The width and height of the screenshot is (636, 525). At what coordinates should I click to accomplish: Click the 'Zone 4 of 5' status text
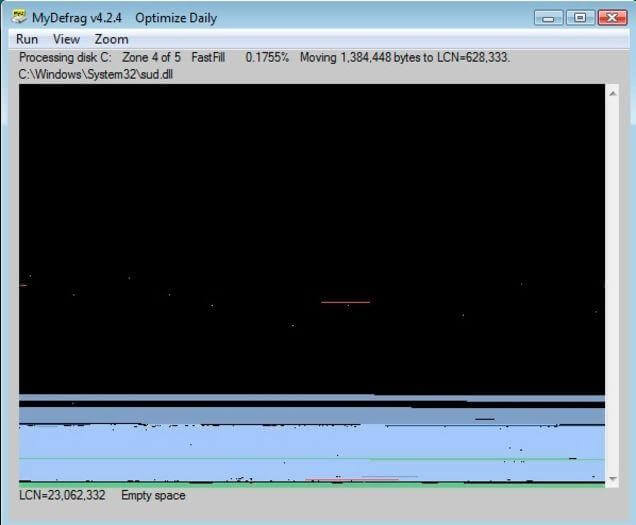[151, 57]
